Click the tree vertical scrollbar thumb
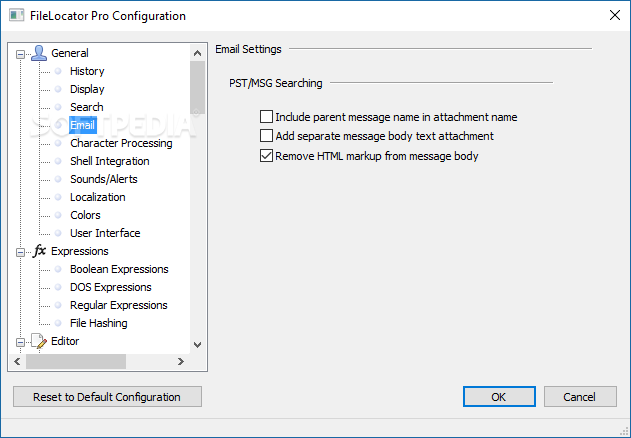This screenshot has width=631, height=438. pos(197,87)
